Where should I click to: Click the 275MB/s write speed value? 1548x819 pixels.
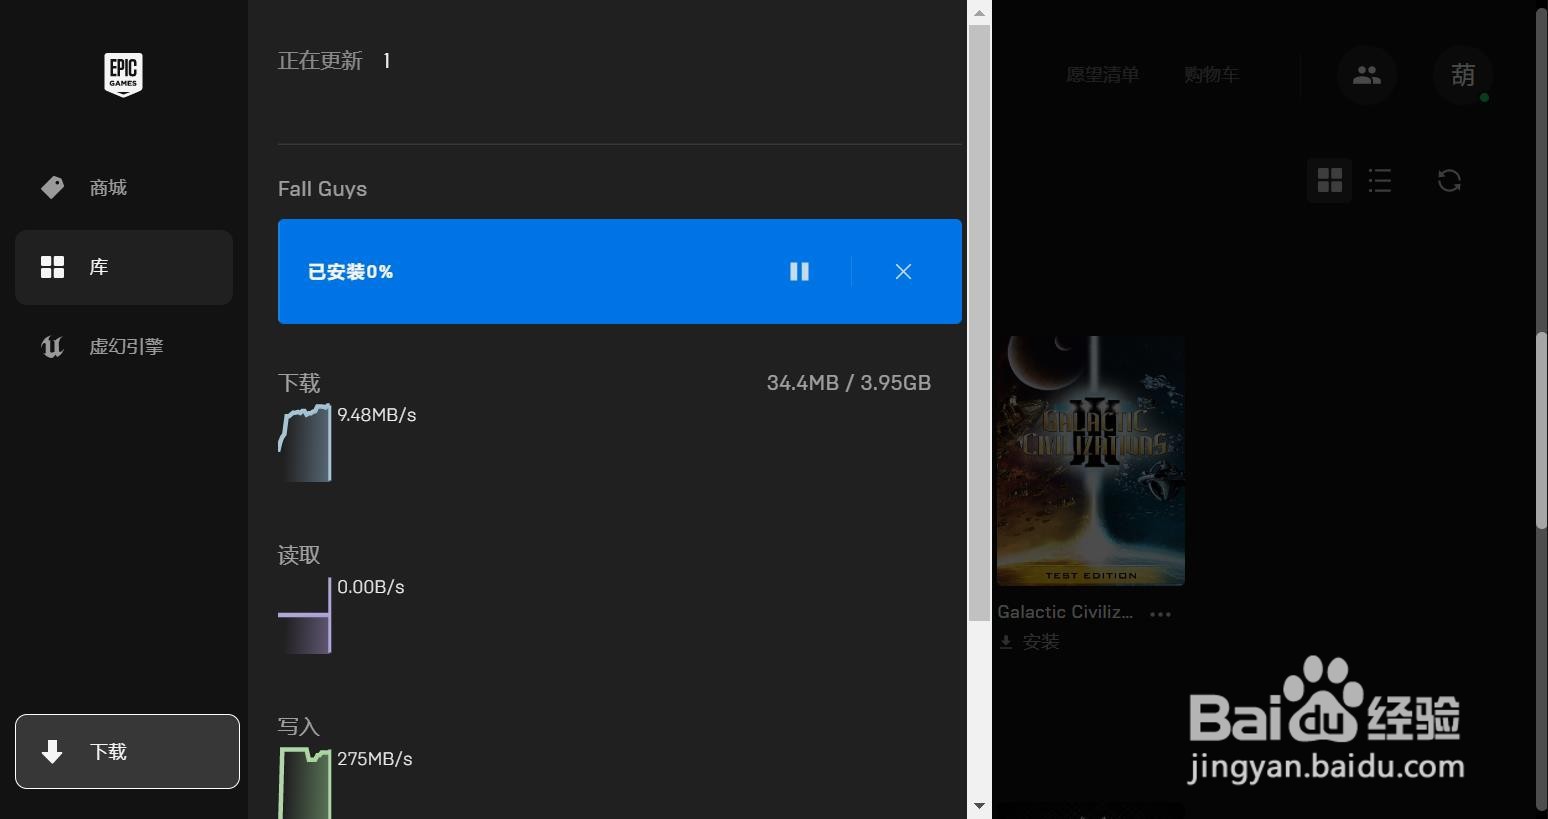click(x=375, y=759)
